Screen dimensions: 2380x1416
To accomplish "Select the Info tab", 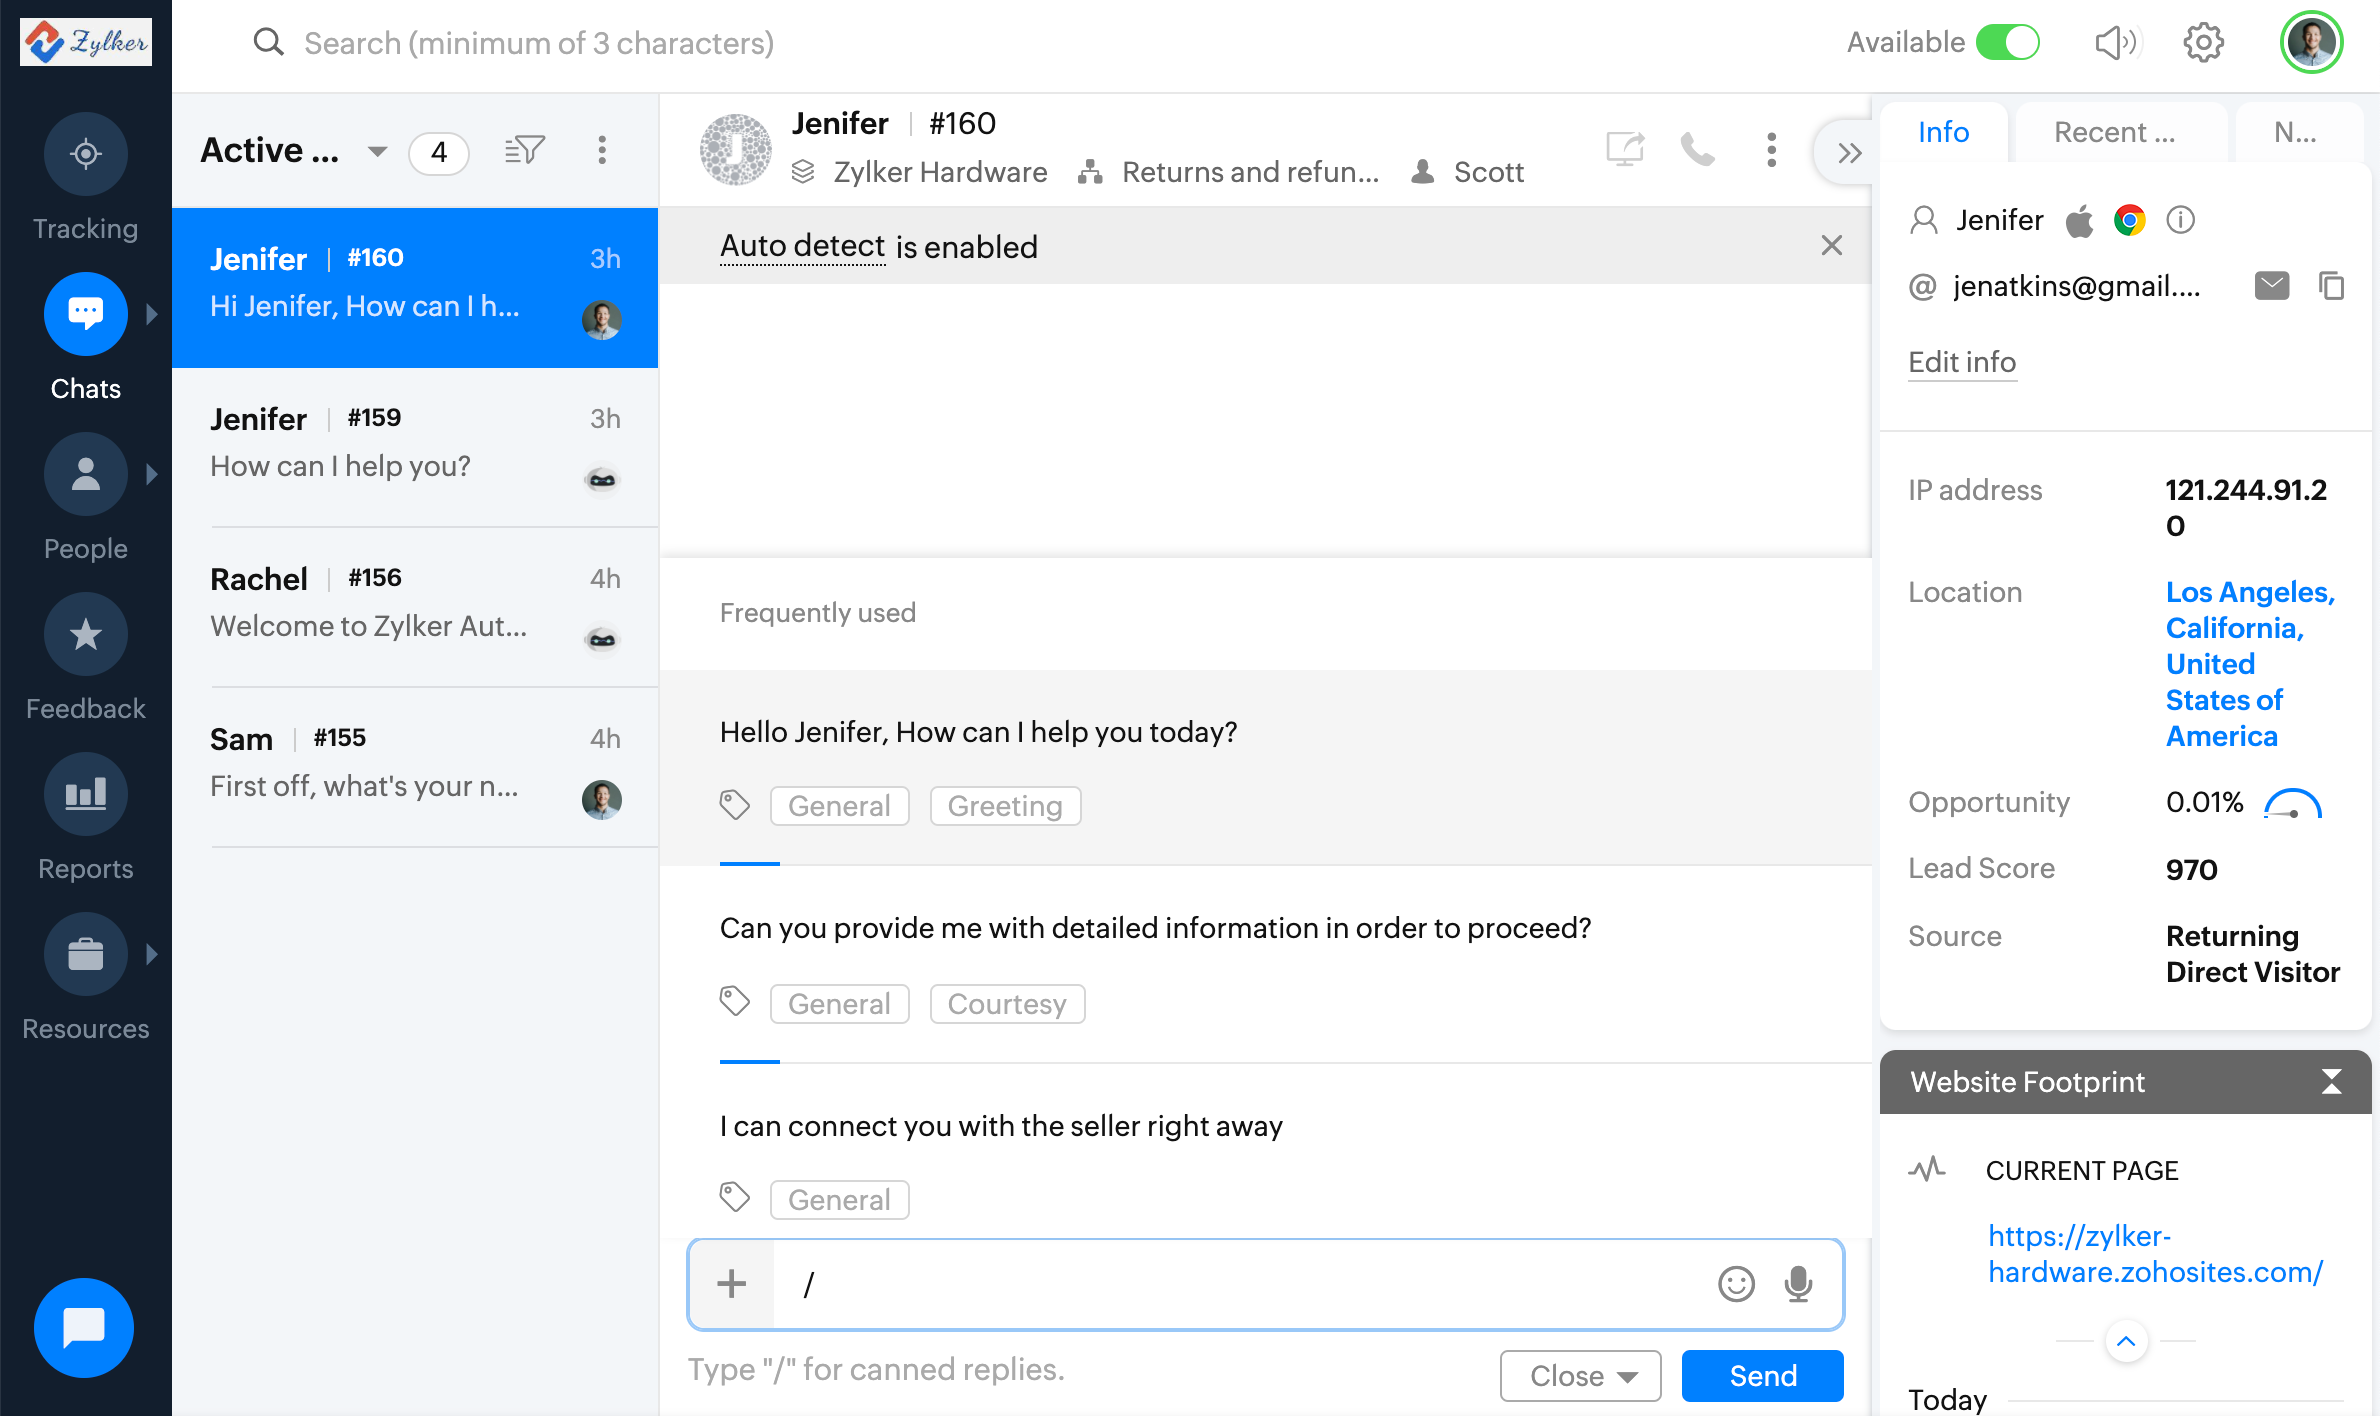I will [1943, 133].
